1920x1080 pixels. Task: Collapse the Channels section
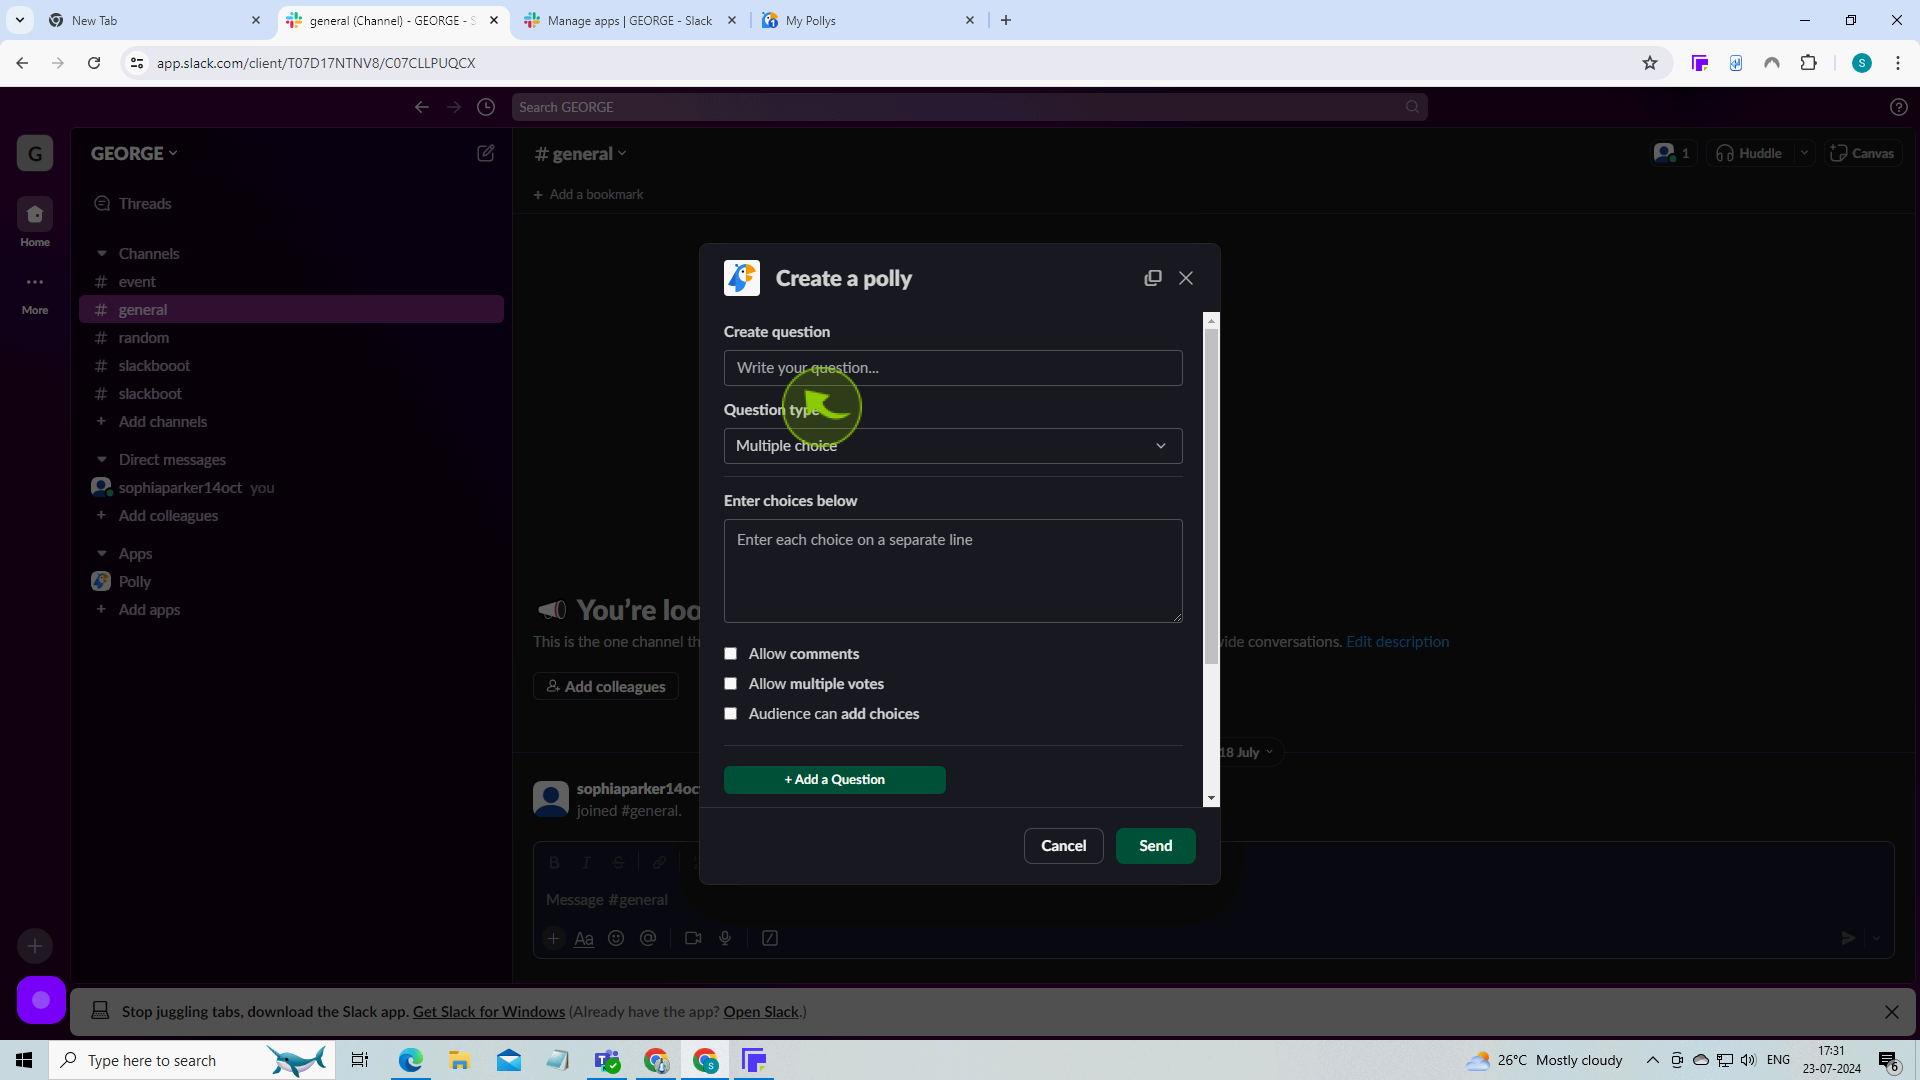coord(102,254)
